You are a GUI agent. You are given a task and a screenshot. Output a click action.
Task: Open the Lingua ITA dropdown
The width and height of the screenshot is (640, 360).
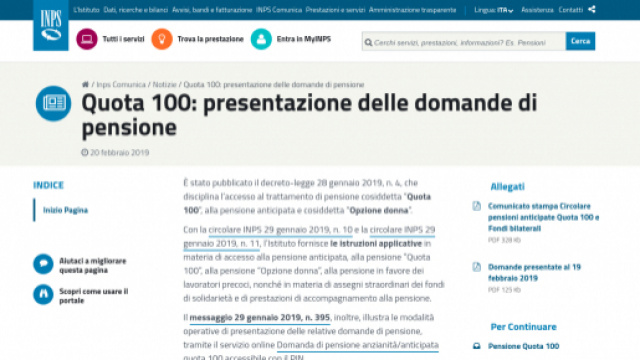click(494, 10)
